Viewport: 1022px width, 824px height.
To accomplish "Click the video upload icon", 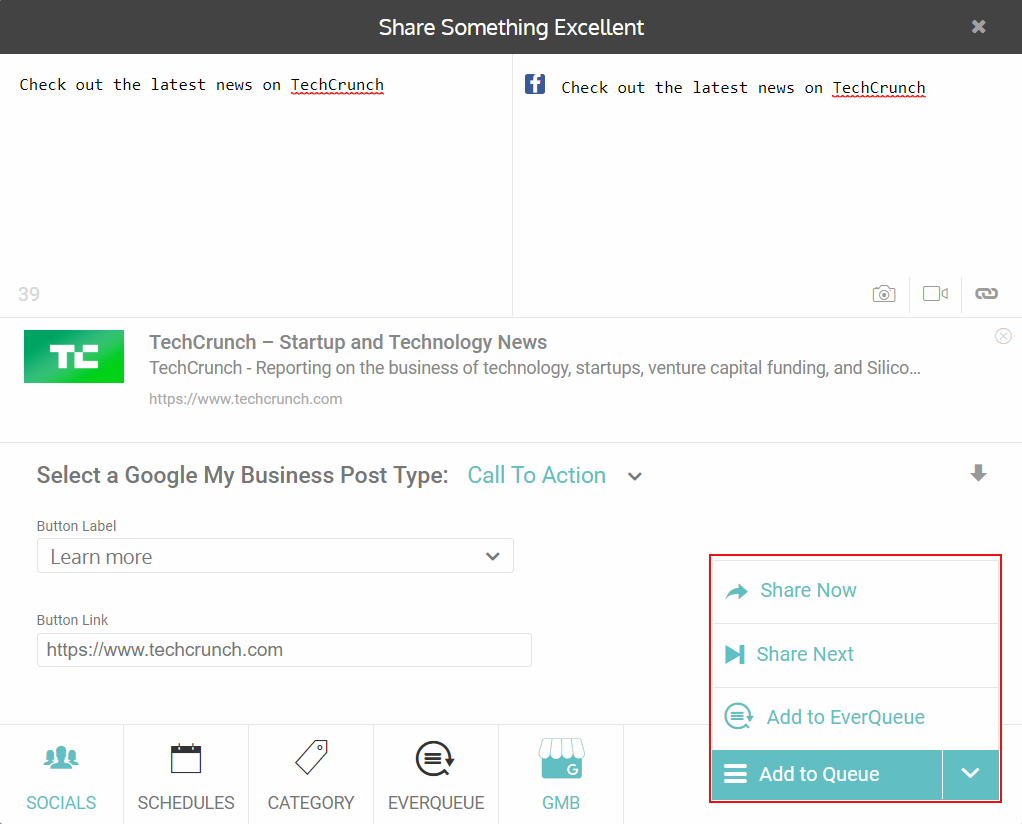I will click(935, 294).
